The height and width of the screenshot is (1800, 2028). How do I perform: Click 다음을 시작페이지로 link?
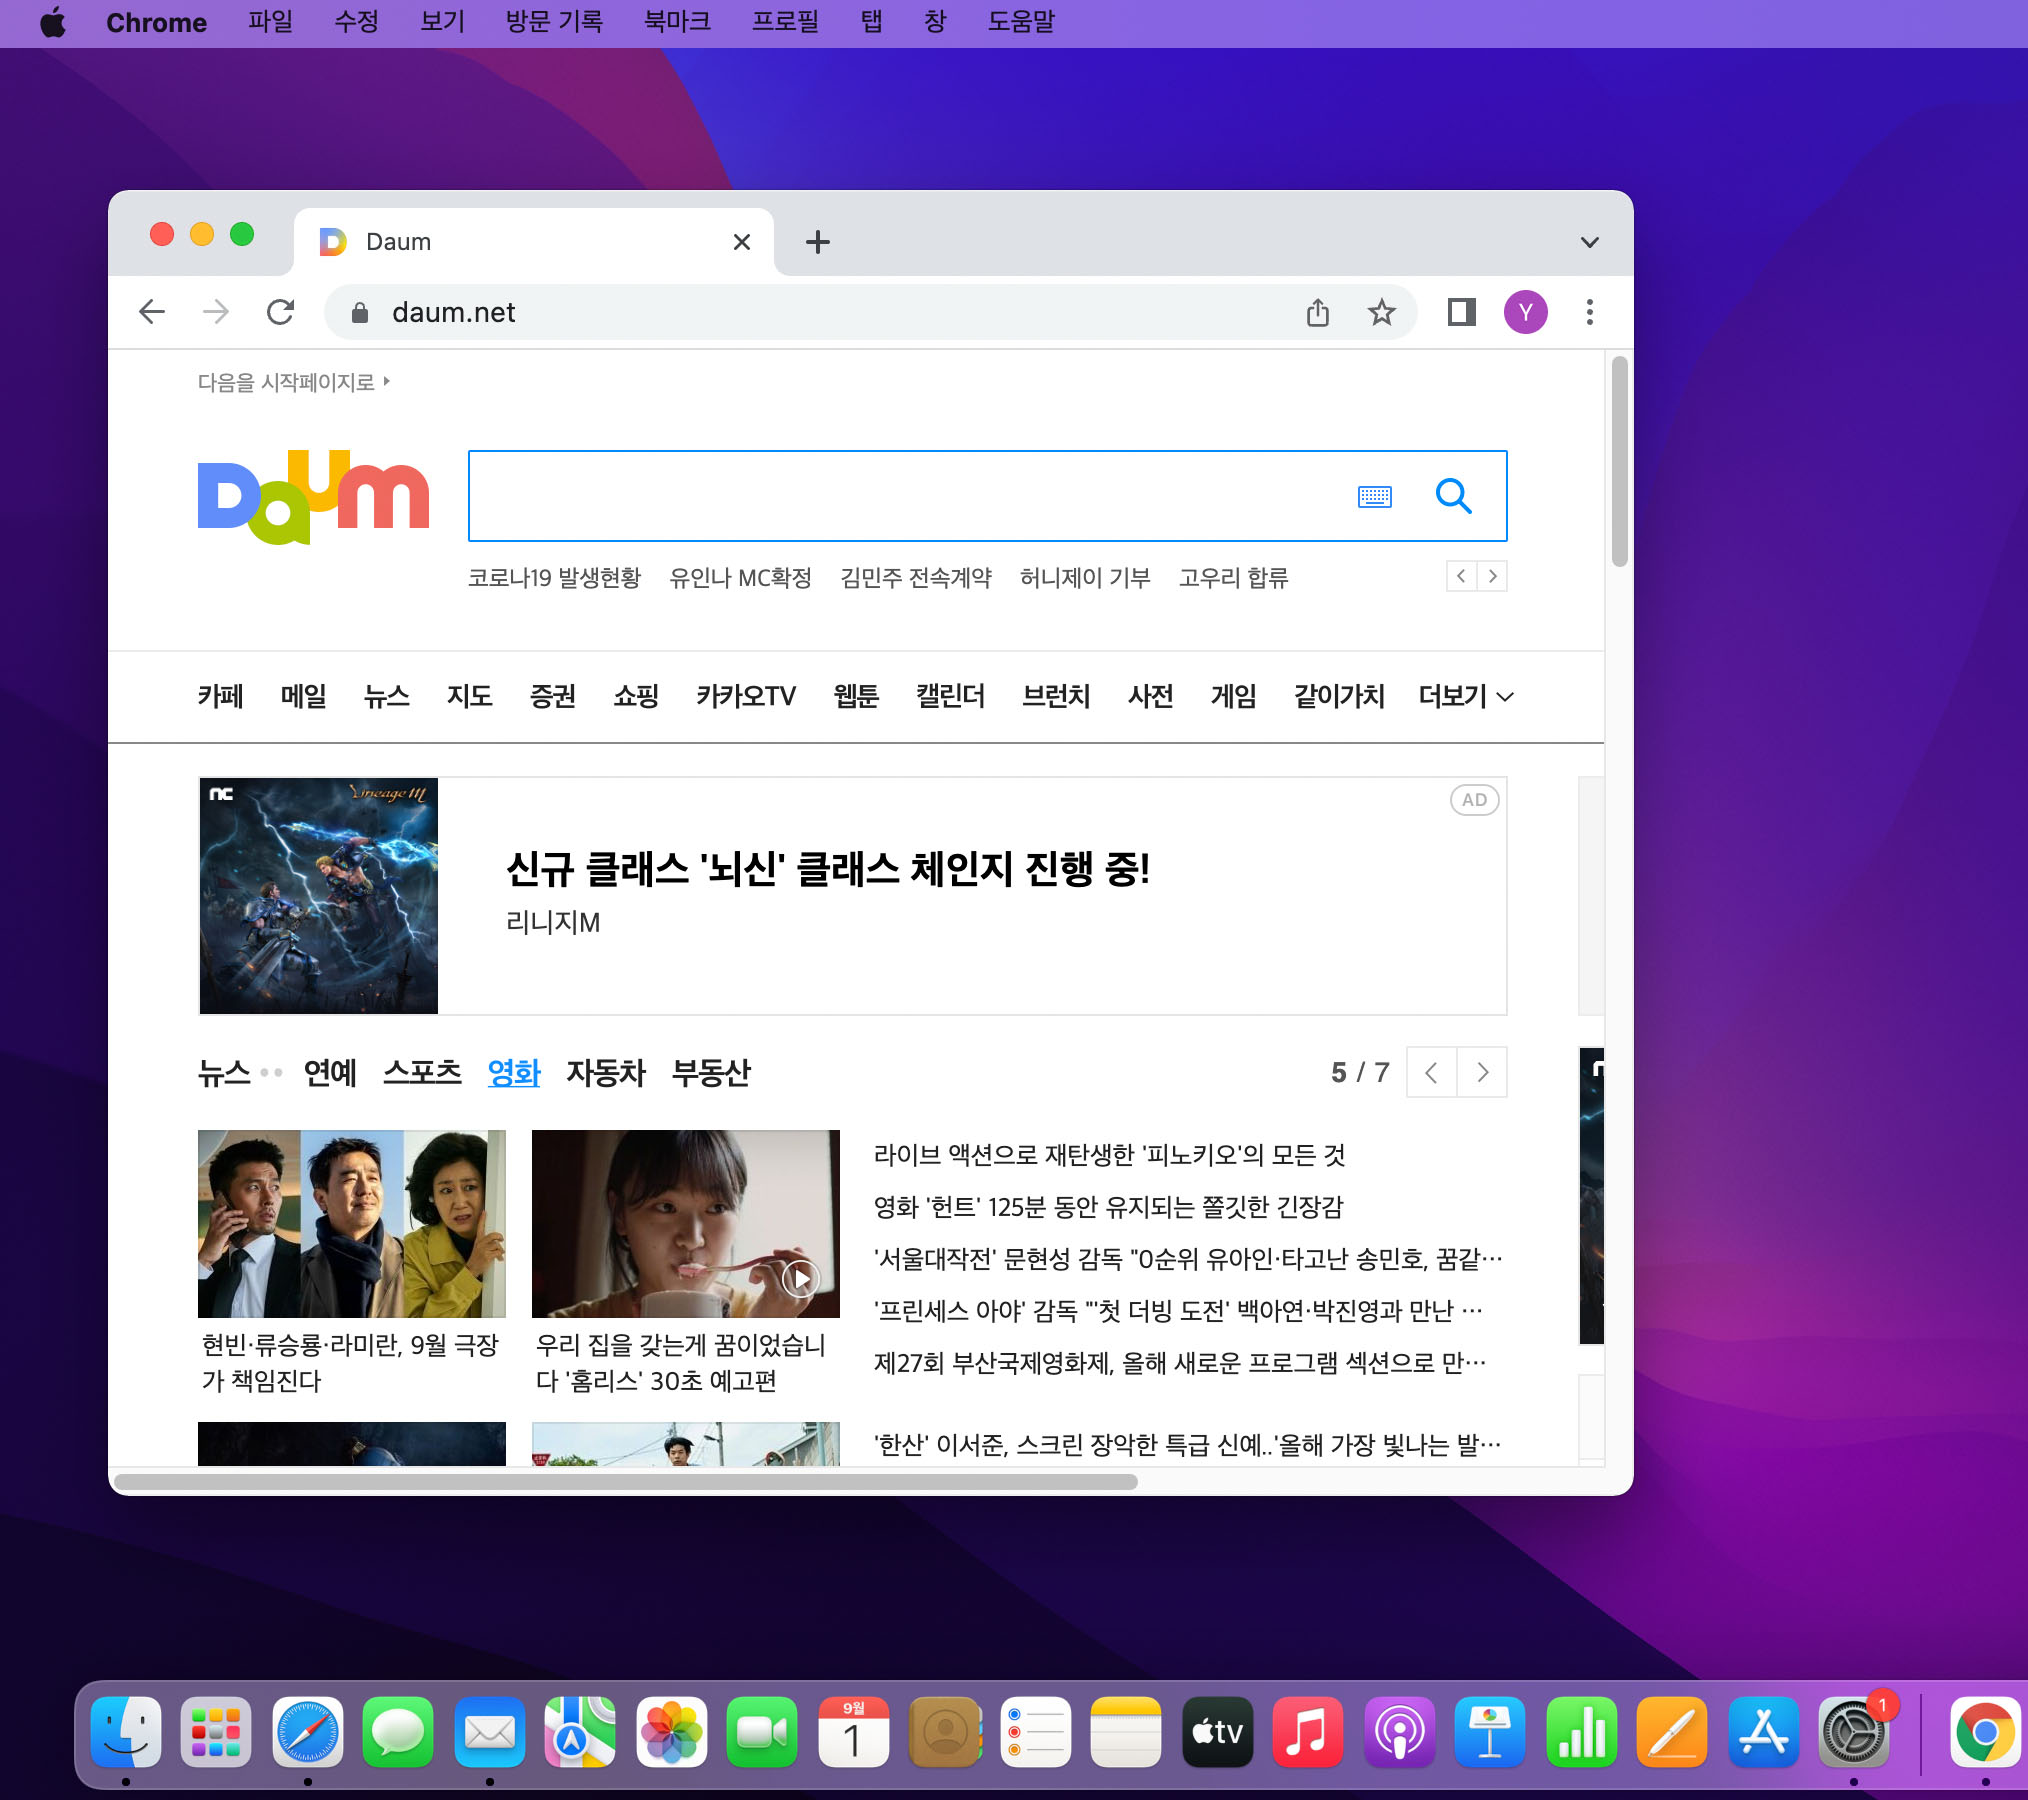(x=293, y=382)
